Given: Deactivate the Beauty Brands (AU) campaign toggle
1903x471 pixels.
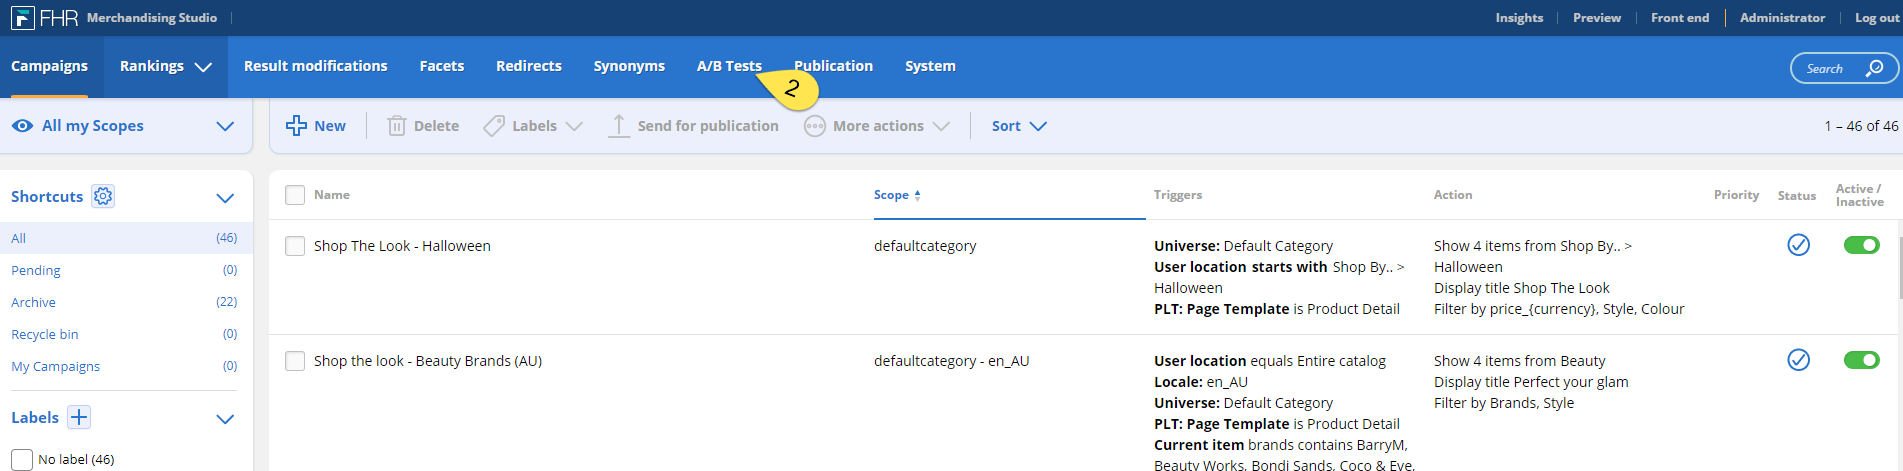Looking at the screenshot, I should tap(1862, 360).
